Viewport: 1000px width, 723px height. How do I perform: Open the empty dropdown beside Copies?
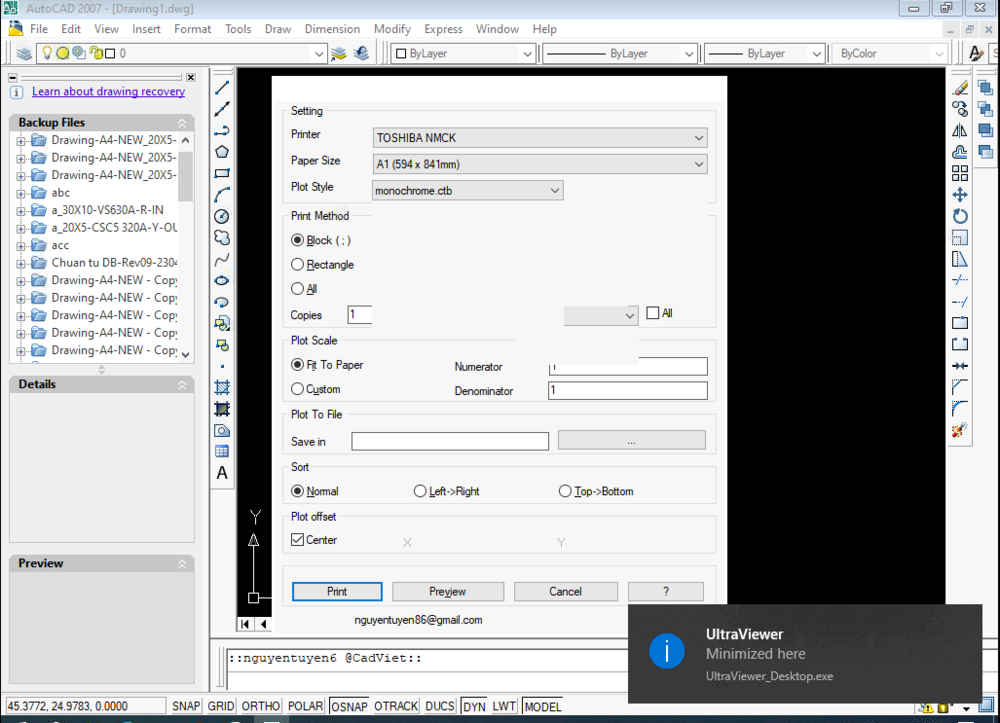click(600, 315)
